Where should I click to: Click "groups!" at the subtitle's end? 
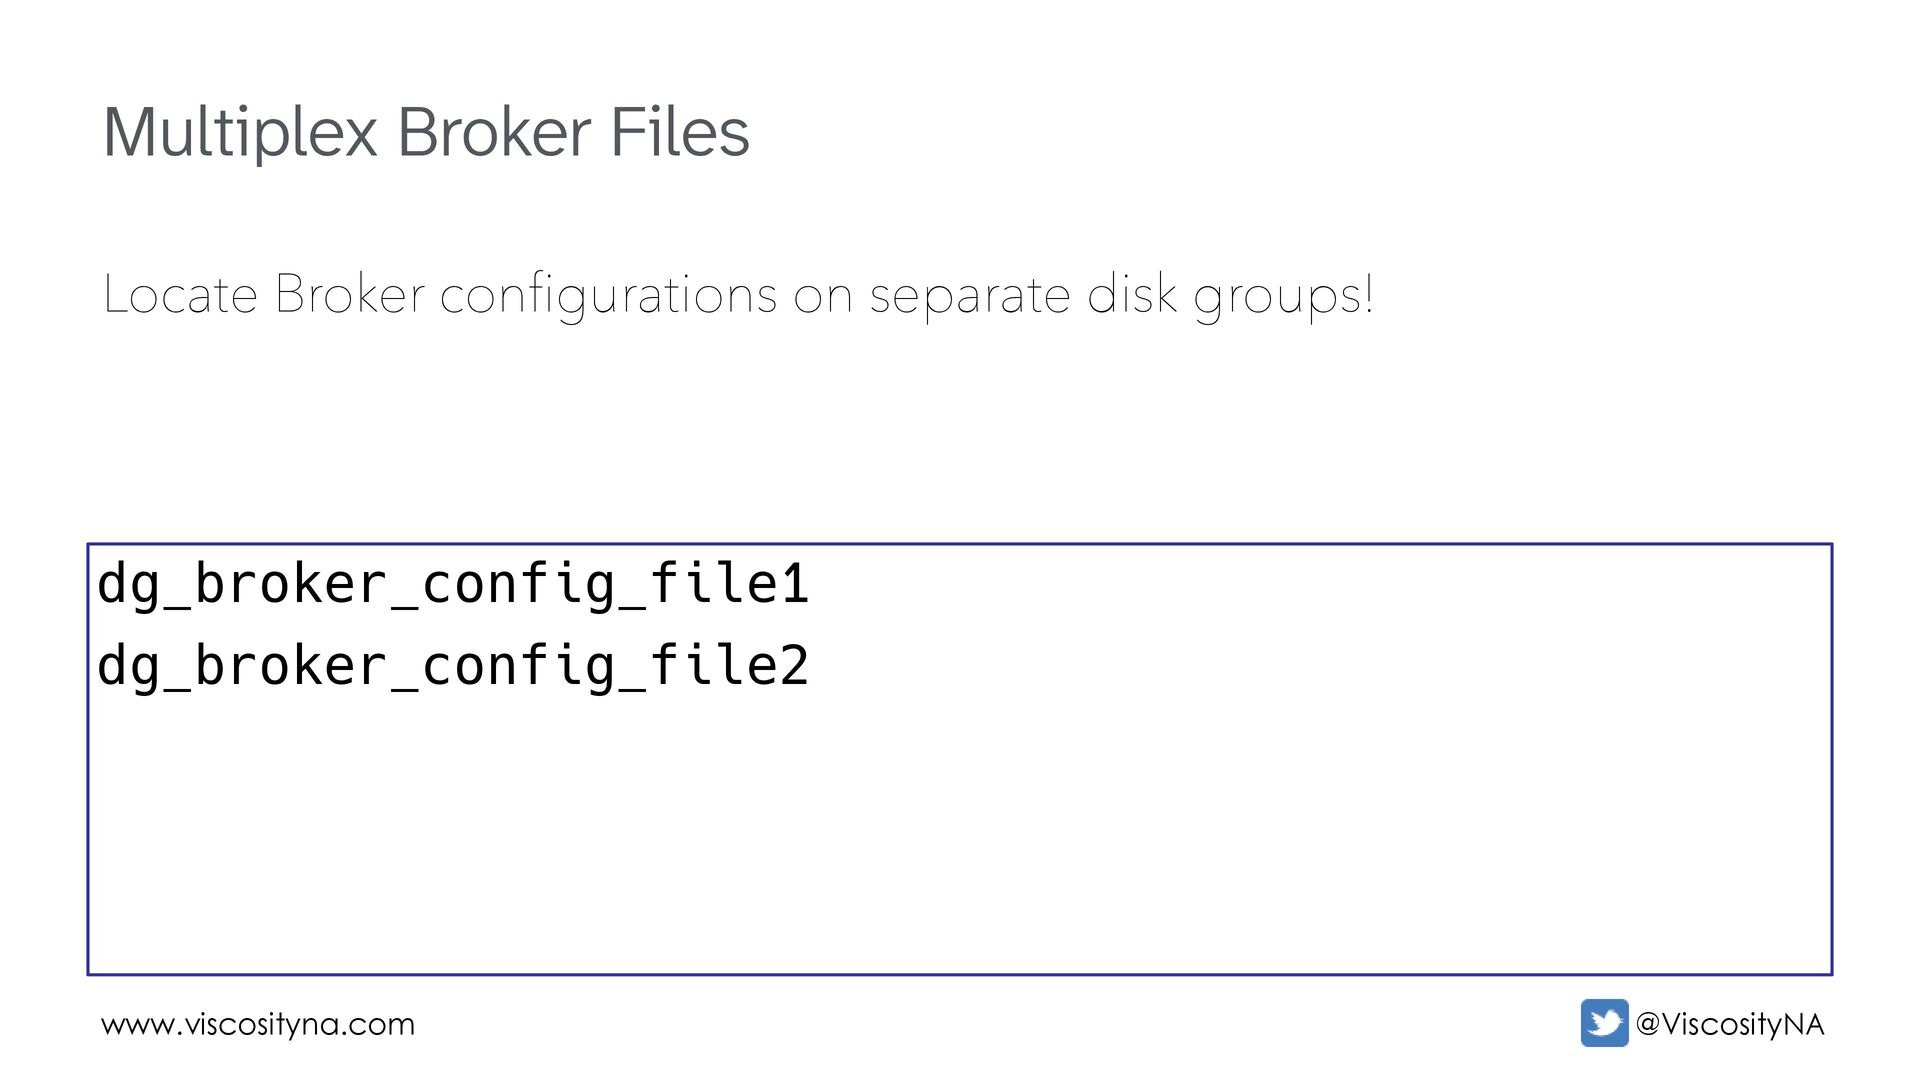1284,295
